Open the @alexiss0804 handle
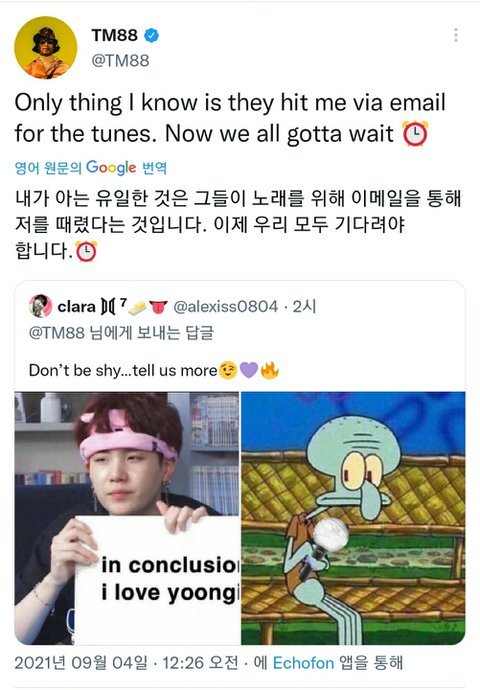 coord(226,306)
